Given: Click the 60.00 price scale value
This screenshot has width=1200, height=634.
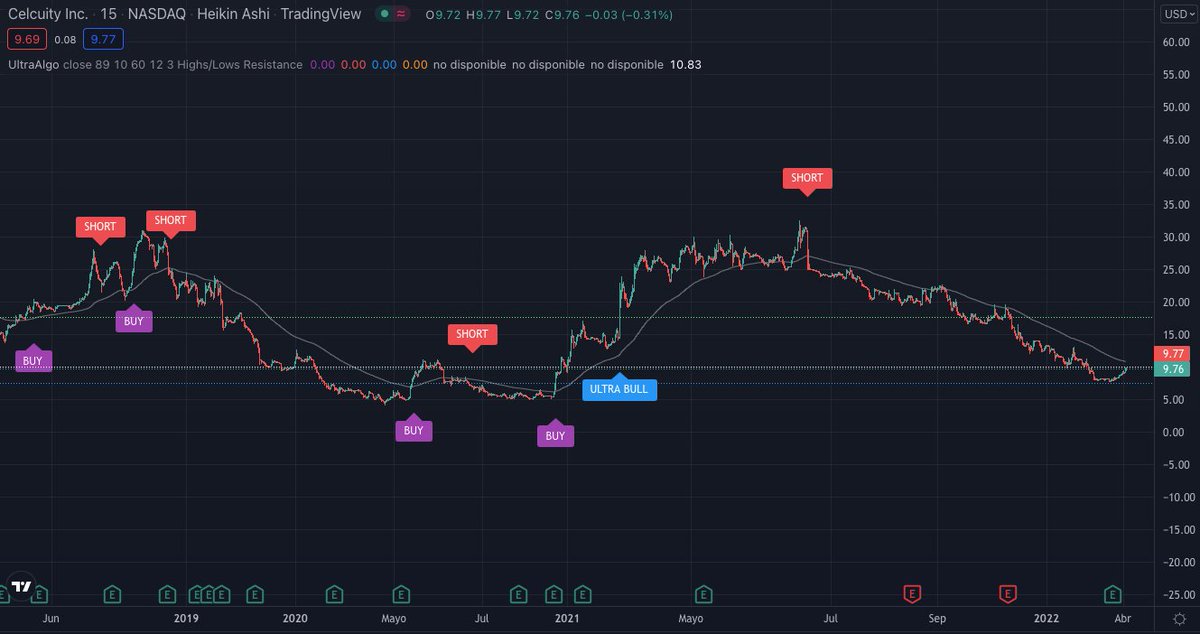Looking at the screenshot, I should pos(1174,42).
